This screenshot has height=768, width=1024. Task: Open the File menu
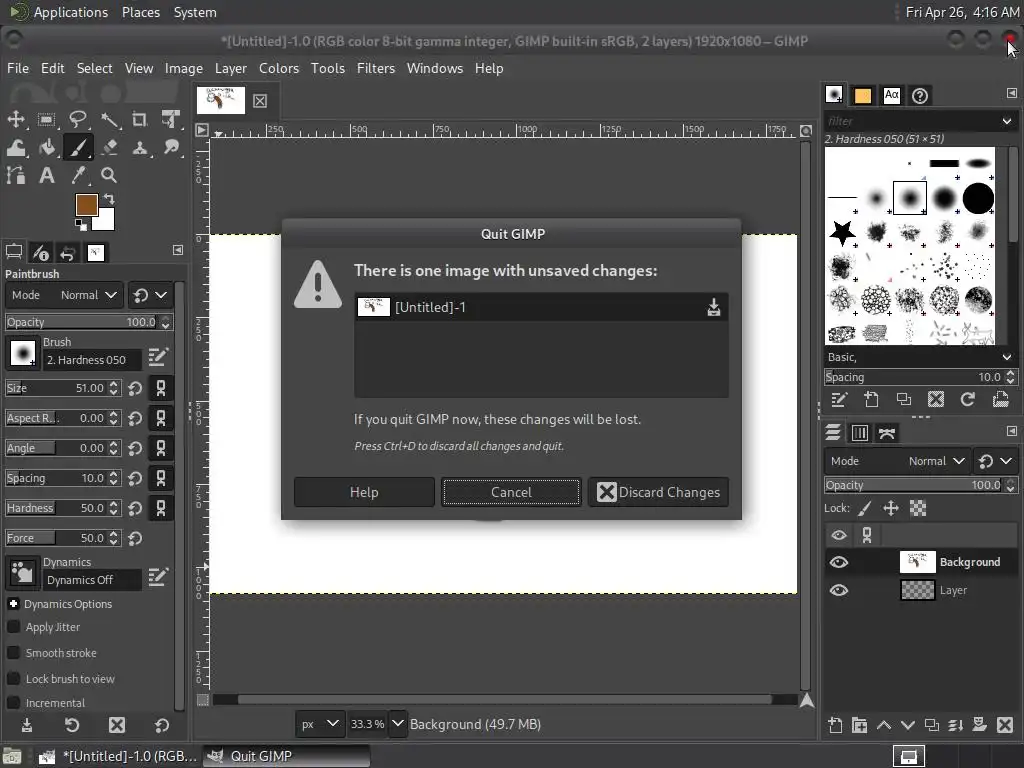pos(18,68)
